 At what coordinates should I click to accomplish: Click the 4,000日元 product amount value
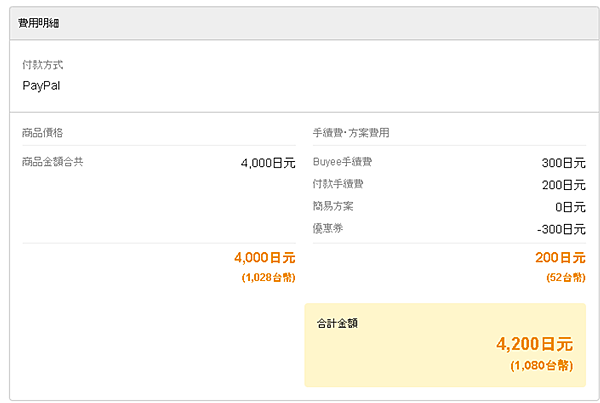click(x=268, y=162)
